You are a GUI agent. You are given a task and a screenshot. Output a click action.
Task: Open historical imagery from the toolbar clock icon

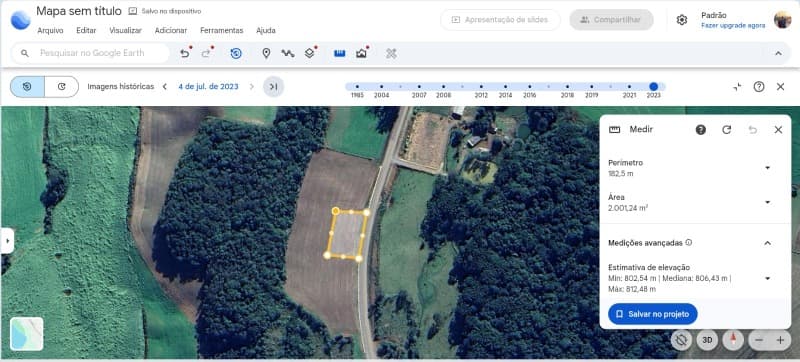[236, 53]
